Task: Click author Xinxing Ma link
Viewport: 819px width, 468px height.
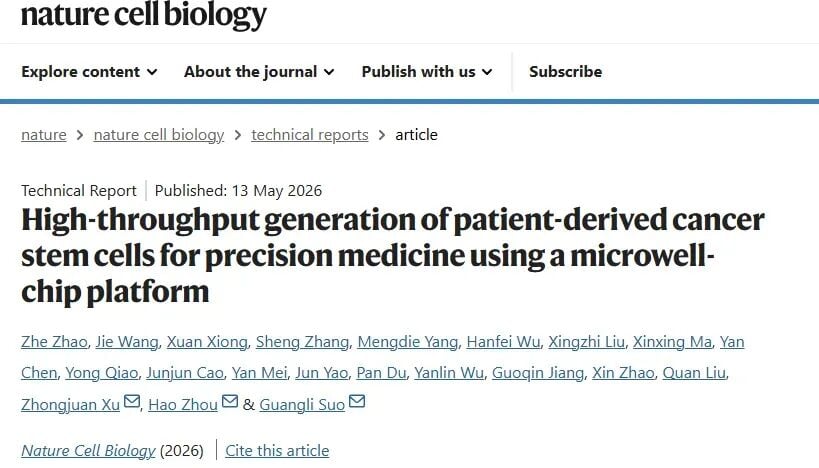Action: (672, 342)
